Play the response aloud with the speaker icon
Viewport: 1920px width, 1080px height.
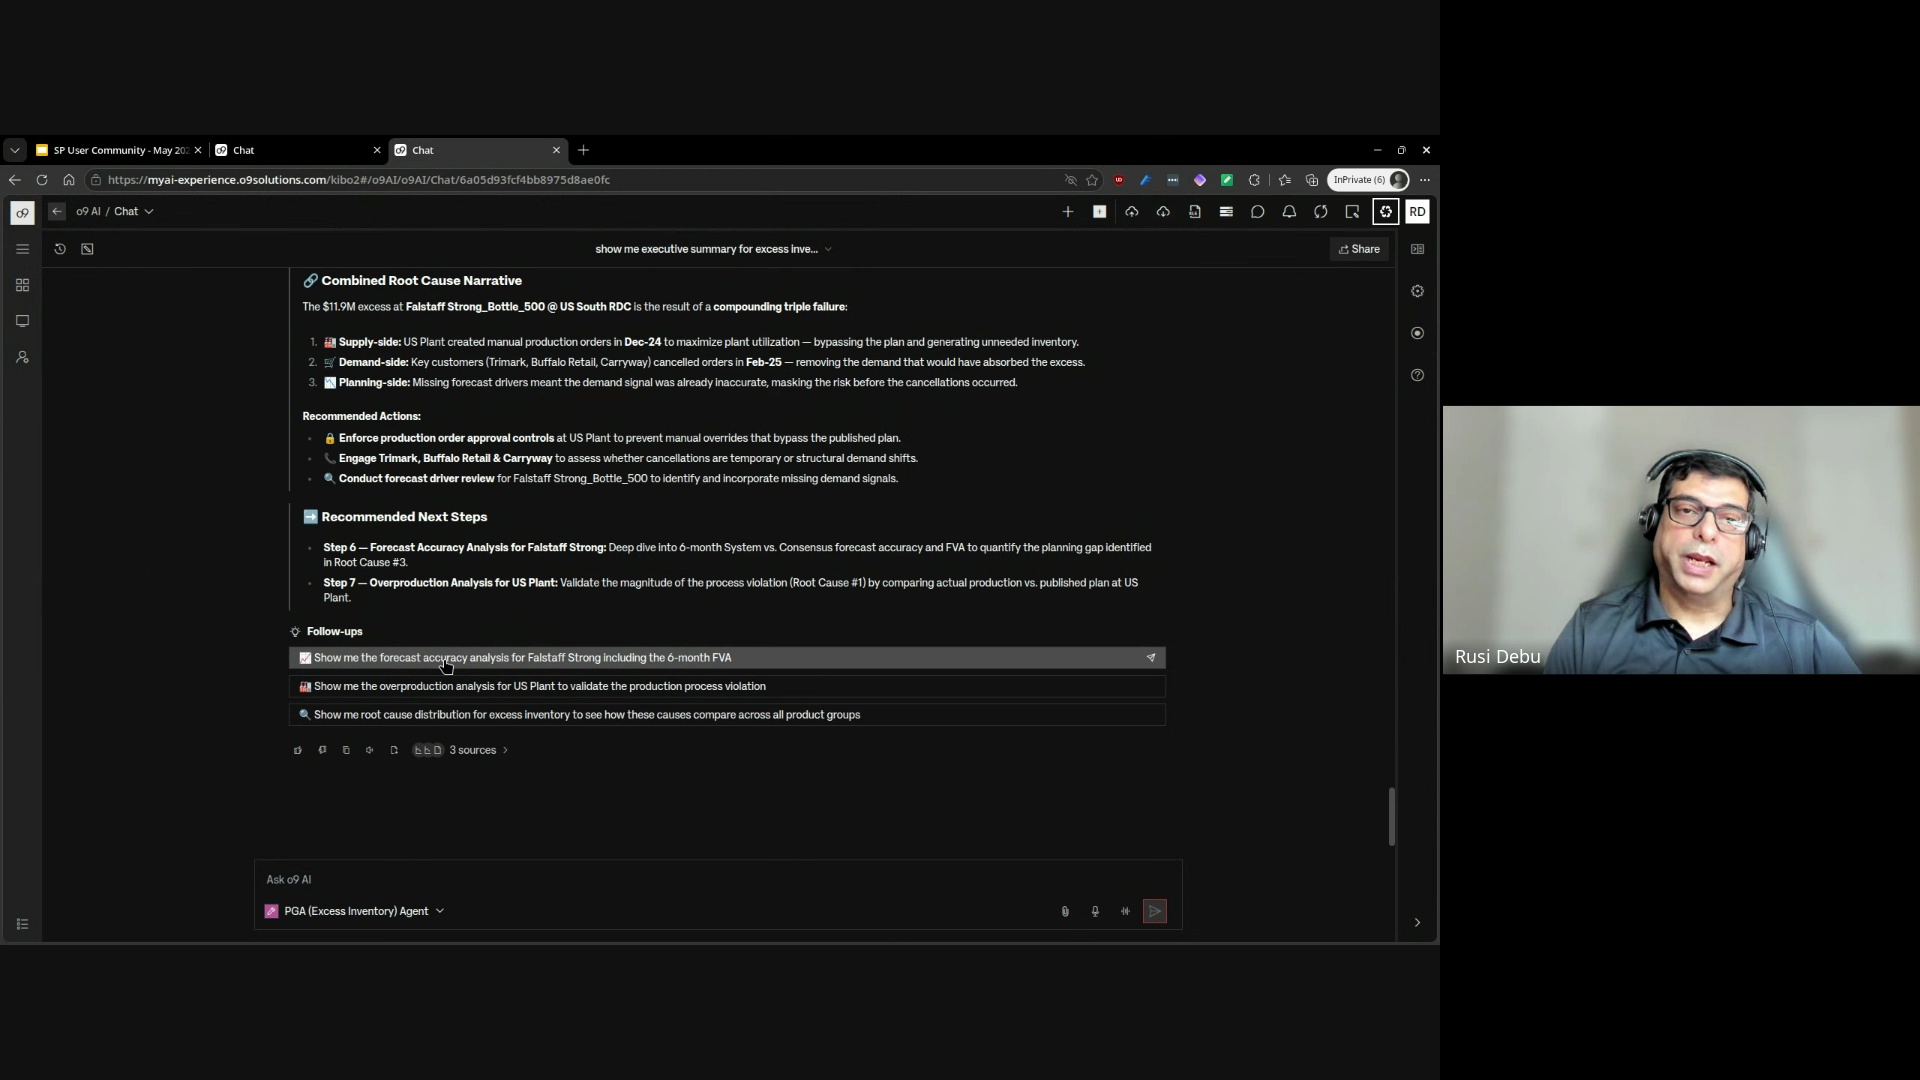(x=370, y=750)
